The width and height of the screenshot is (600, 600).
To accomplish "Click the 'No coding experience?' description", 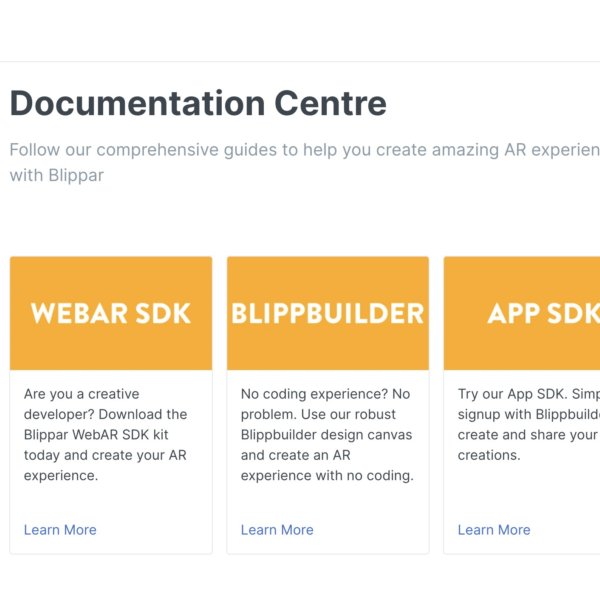I will [327, 435].
